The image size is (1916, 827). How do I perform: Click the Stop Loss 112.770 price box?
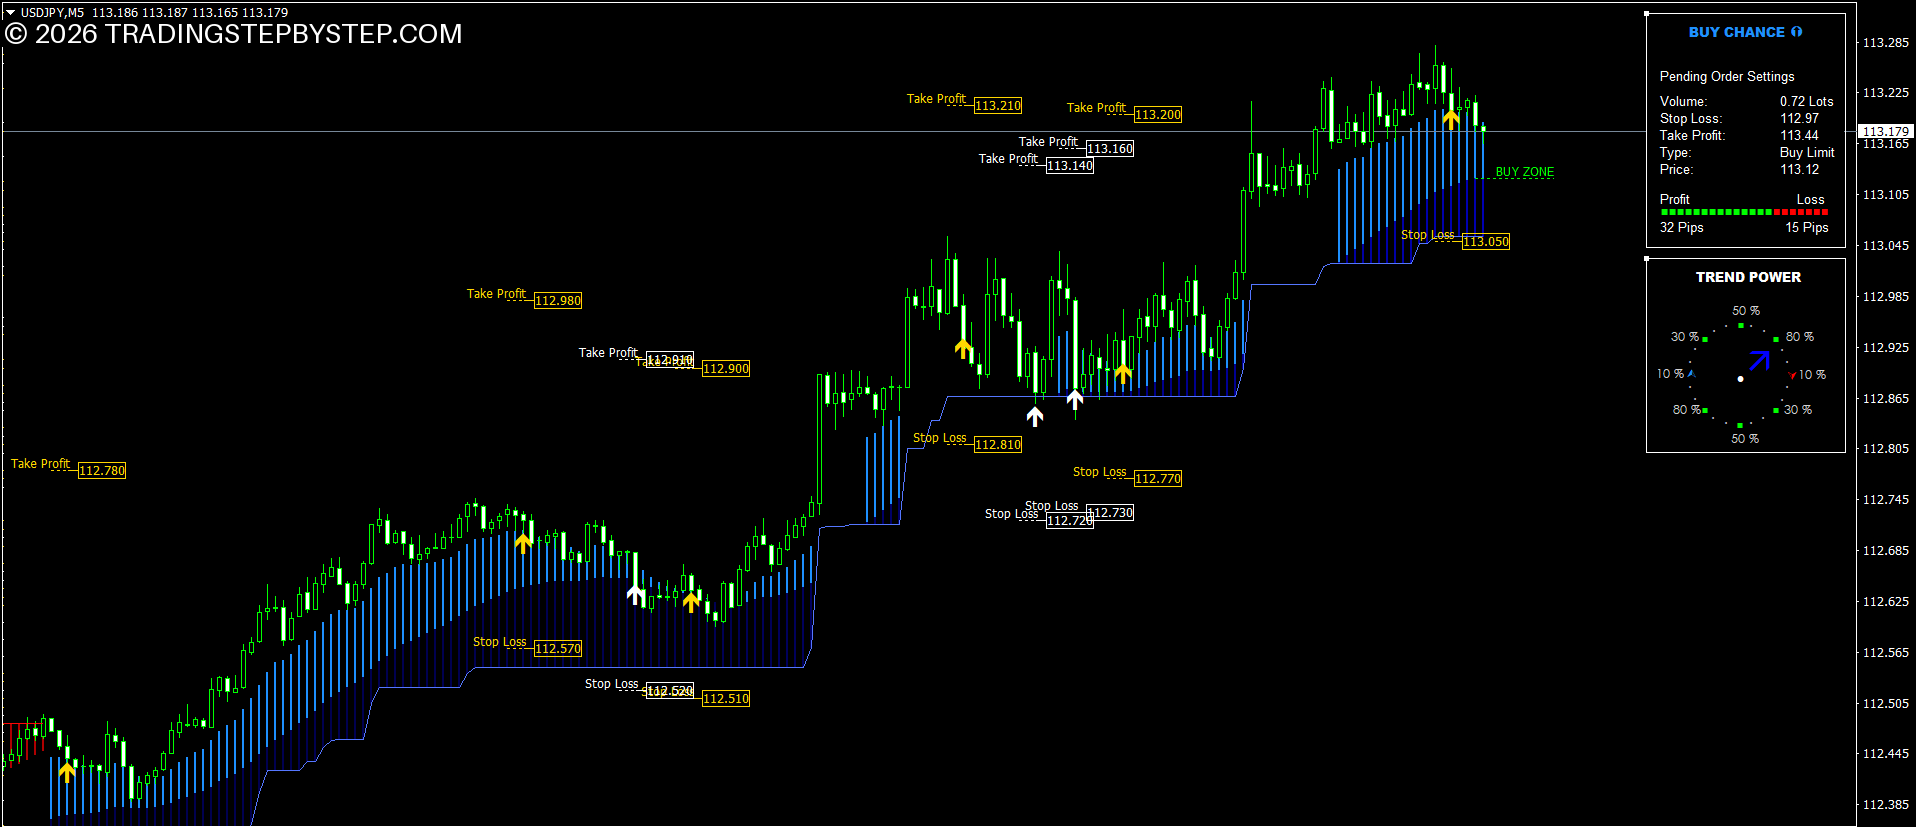tap(1158, 478)
